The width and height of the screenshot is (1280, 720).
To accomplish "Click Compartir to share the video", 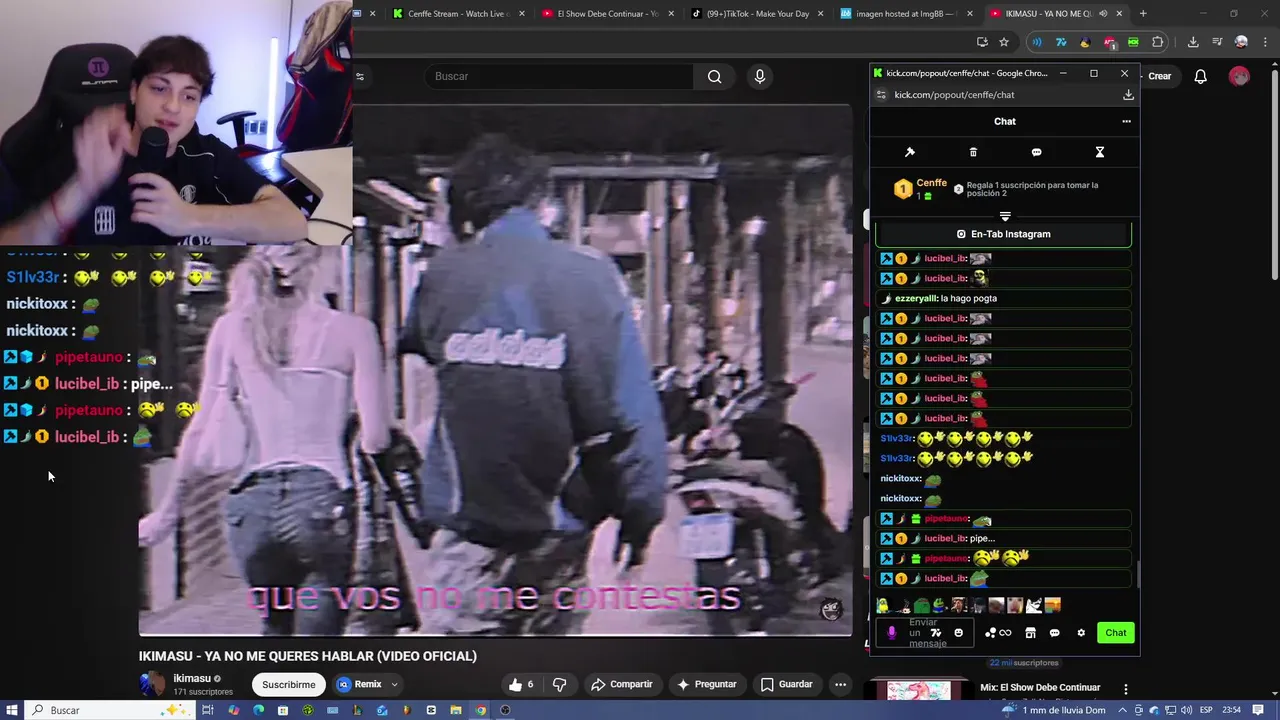I will (621, 684).
